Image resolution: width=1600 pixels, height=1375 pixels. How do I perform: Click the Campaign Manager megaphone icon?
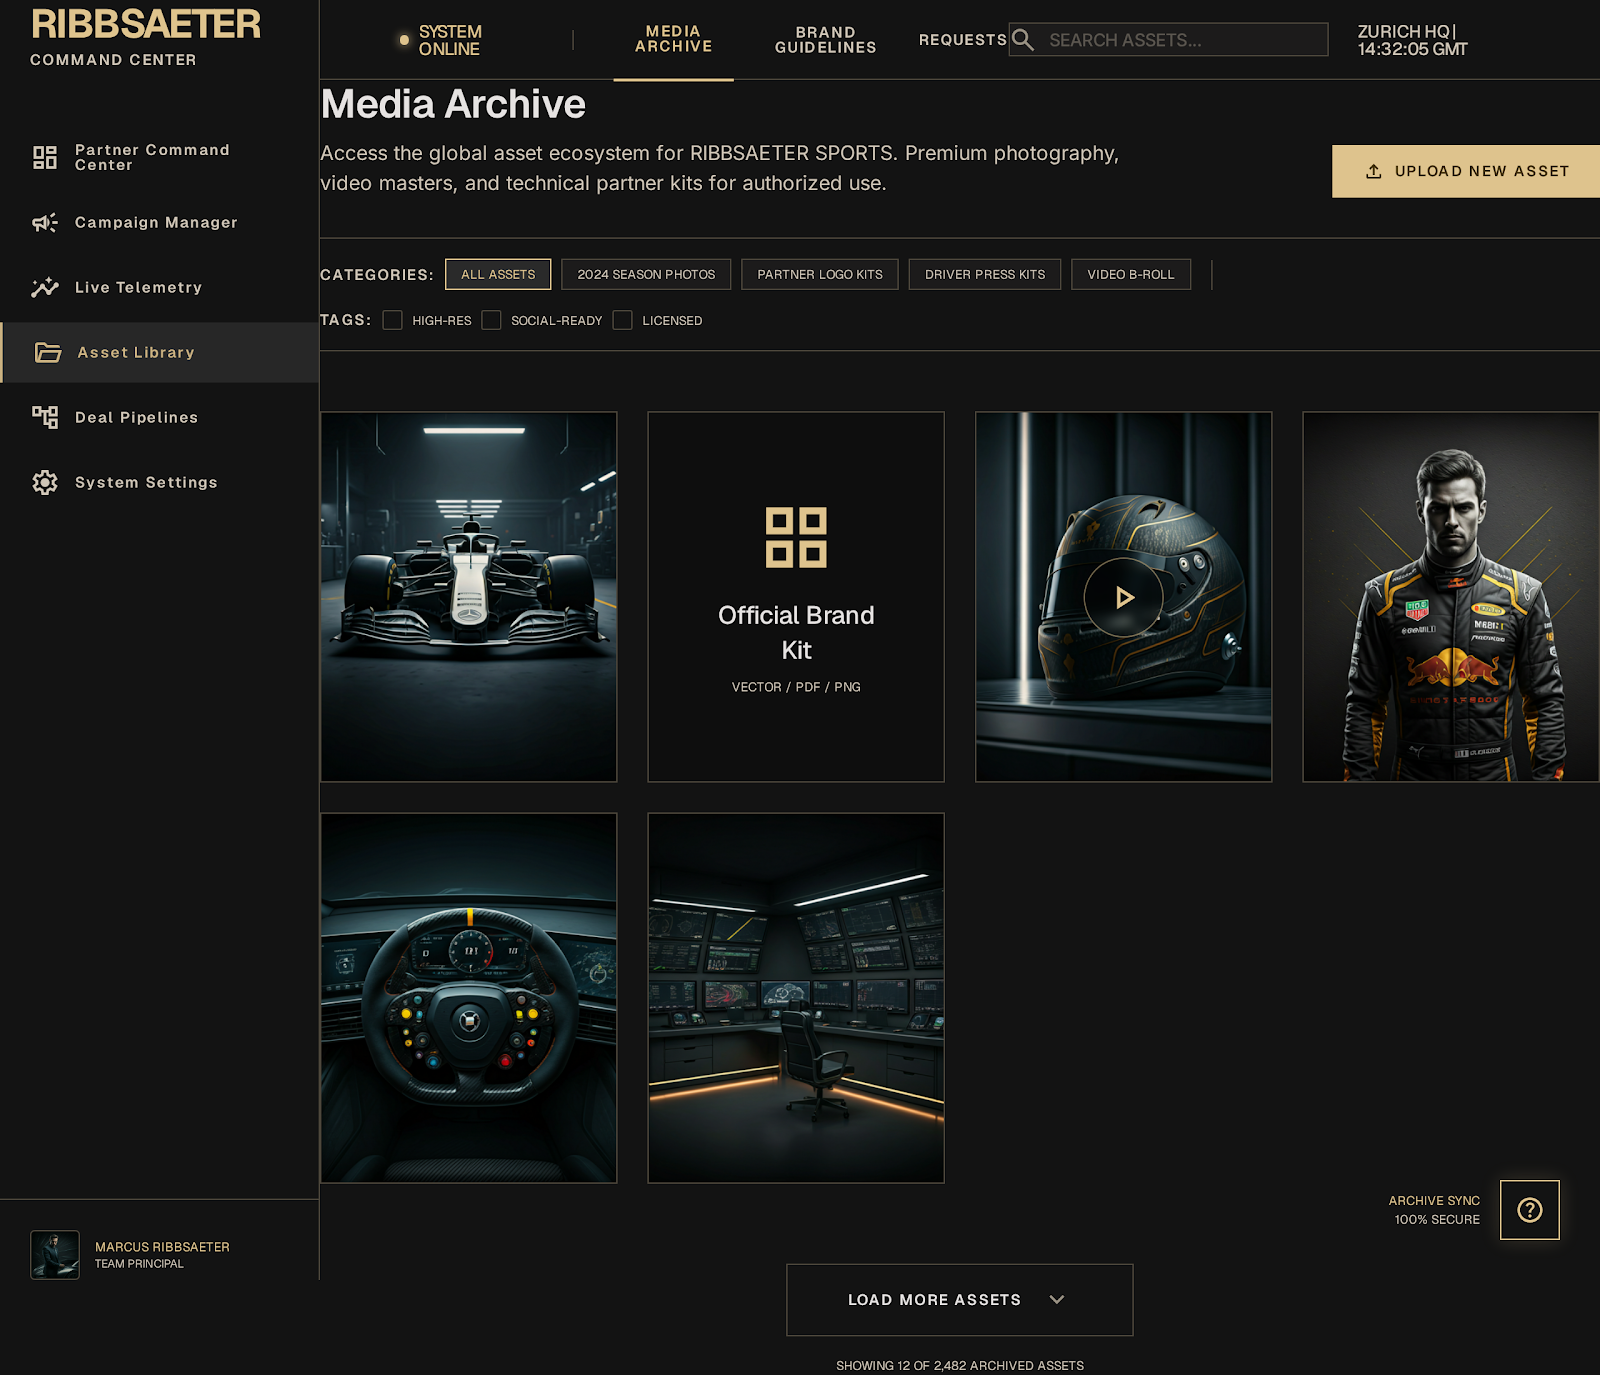45,222
